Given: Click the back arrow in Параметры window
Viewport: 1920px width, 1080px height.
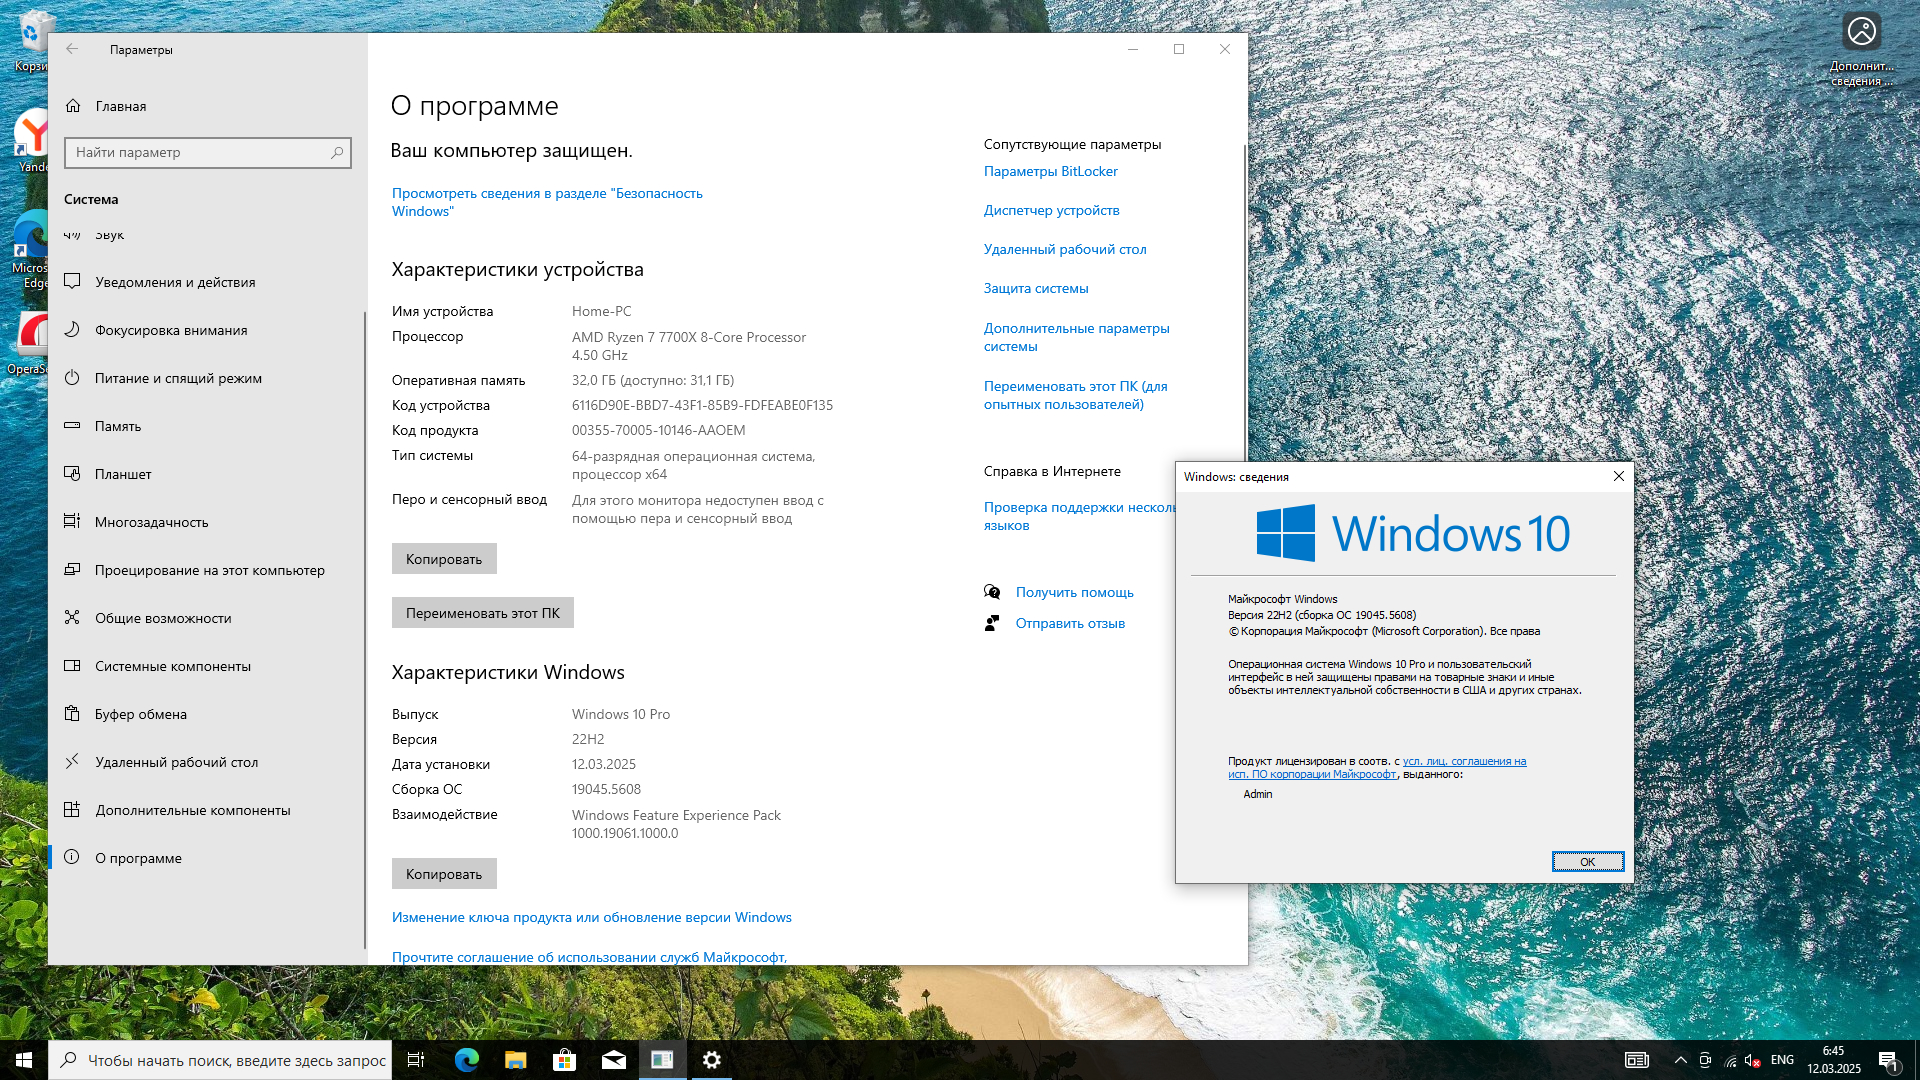Looking at the screenshot, I should coord(72,49).
